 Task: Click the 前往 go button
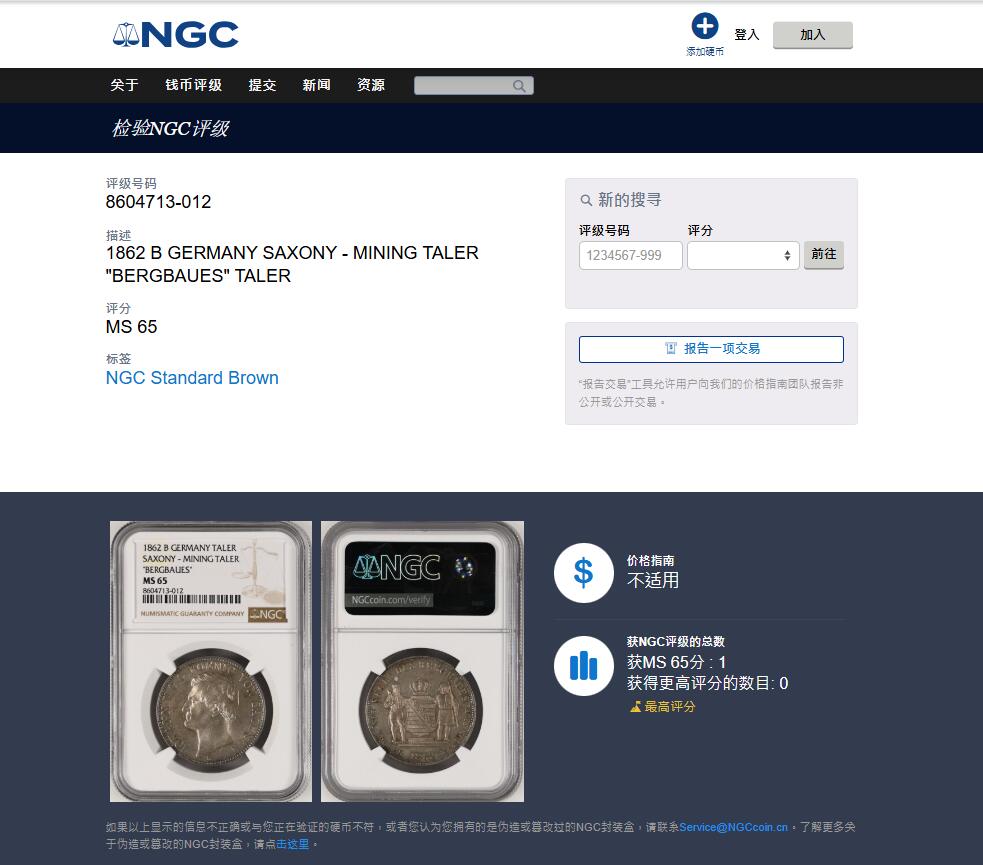(824, 255)
